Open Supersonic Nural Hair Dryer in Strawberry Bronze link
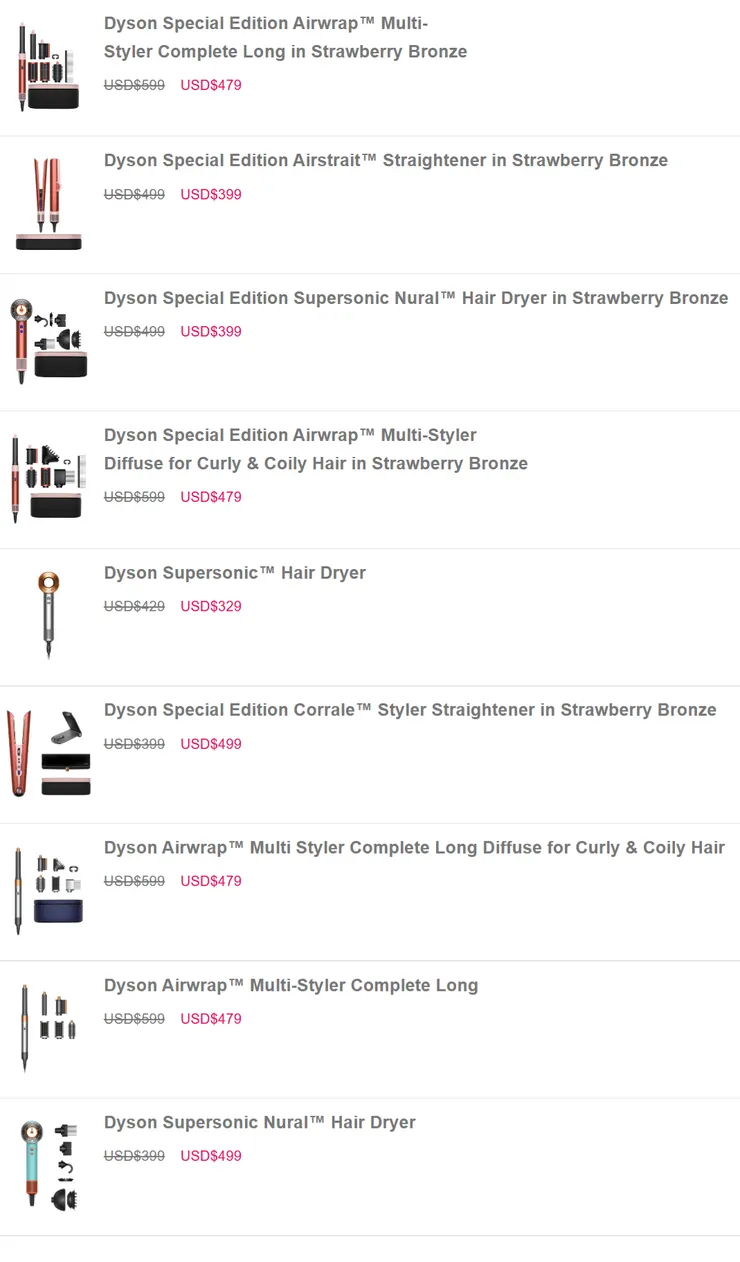740x1262 pixels. pyautogui.click(x=415, y=298)
